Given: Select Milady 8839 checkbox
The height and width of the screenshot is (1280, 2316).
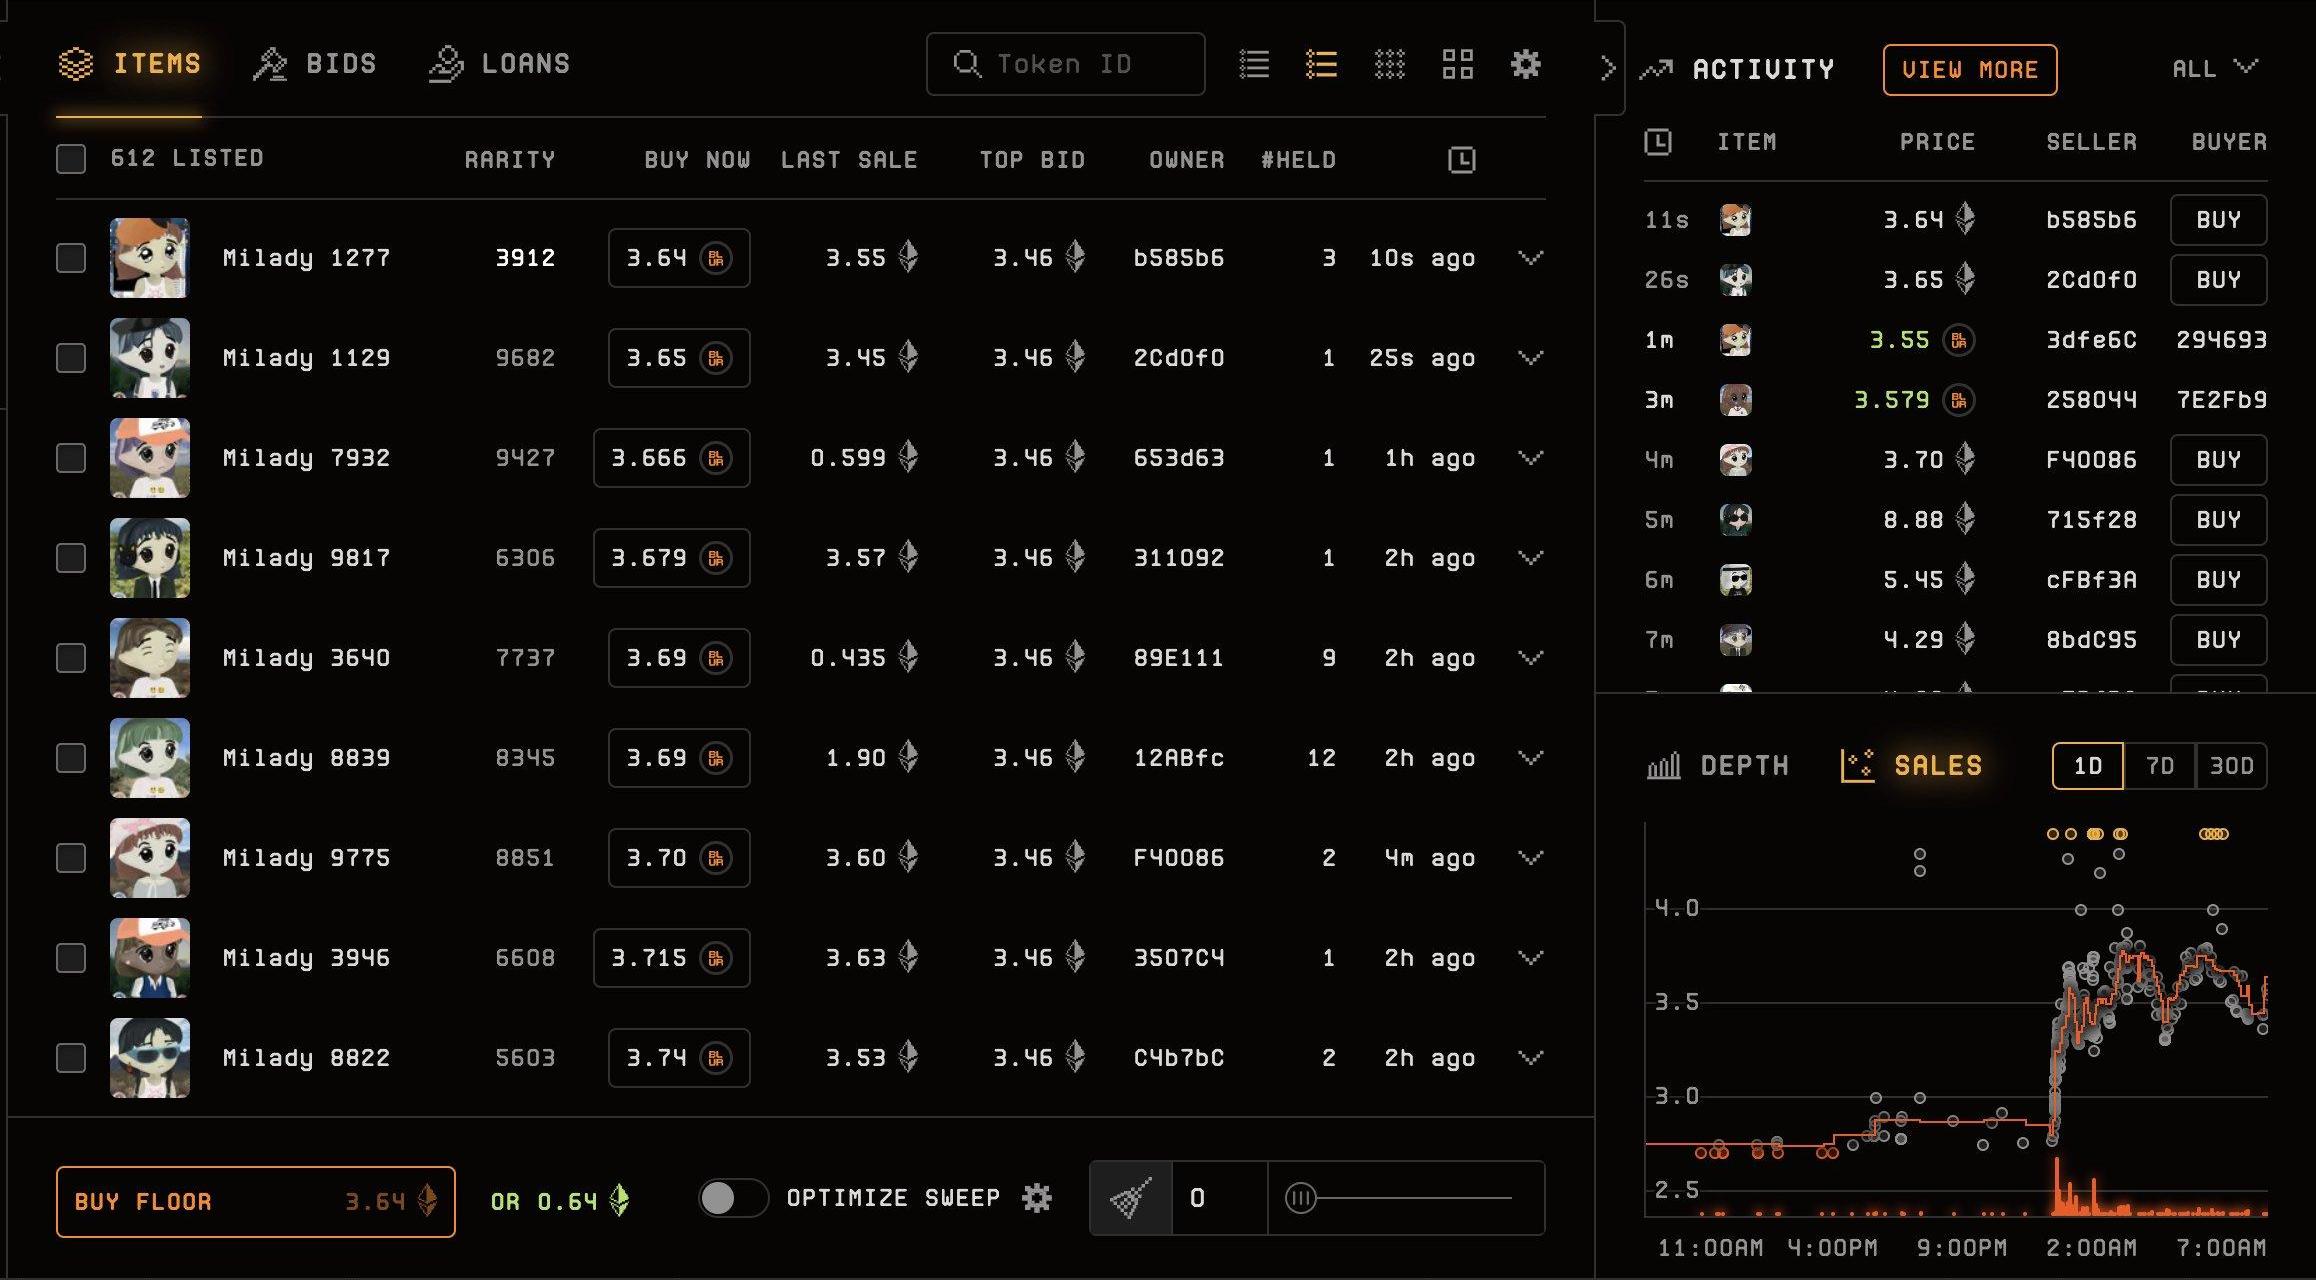Looking at the screenshot, I should (x=71, y=758).
